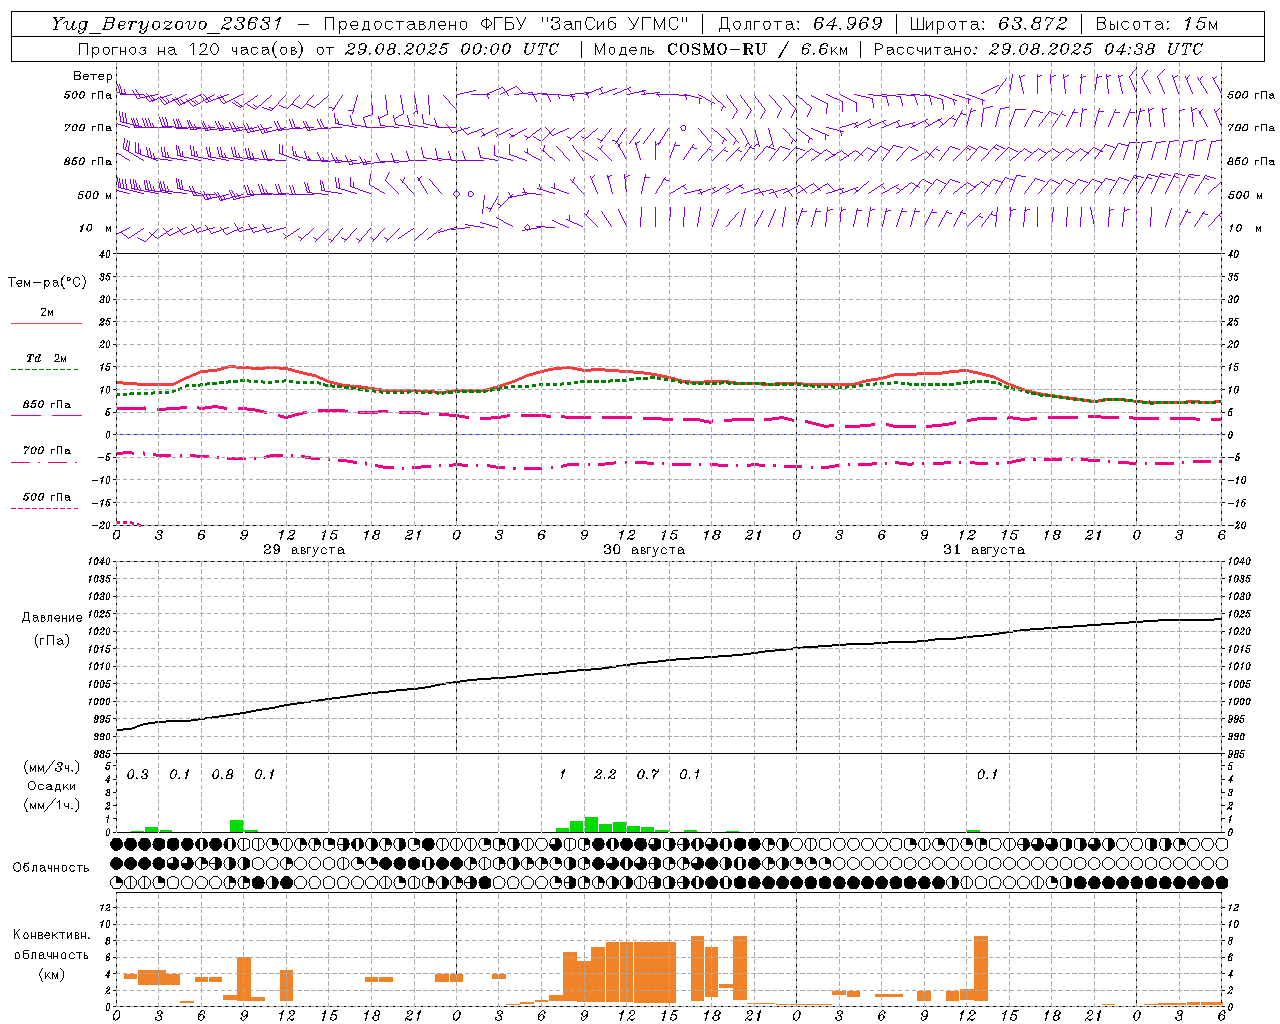
Task: Click the 'Осадки' precipitation label
Action: 52,786
